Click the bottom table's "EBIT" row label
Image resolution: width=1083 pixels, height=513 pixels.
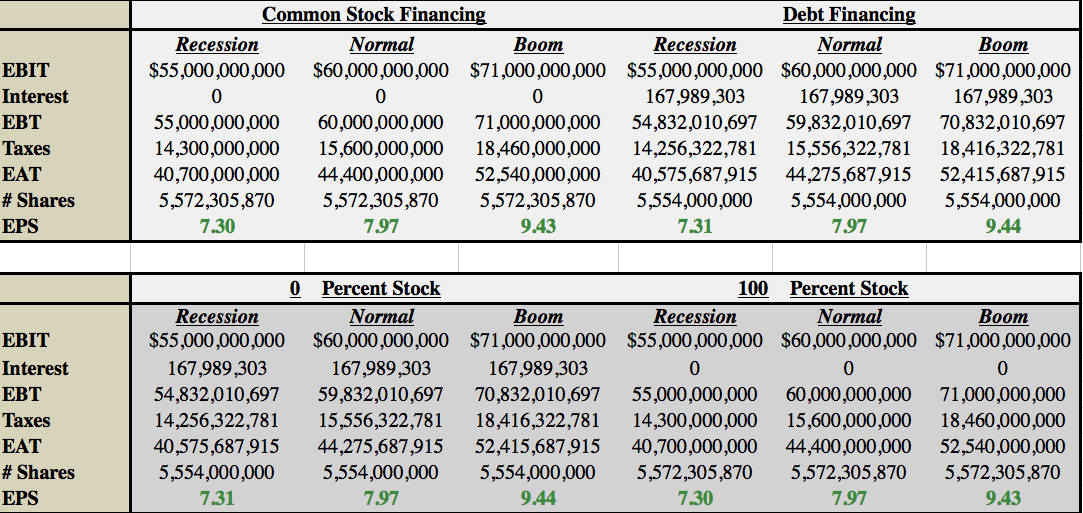[x=26, y=341]
